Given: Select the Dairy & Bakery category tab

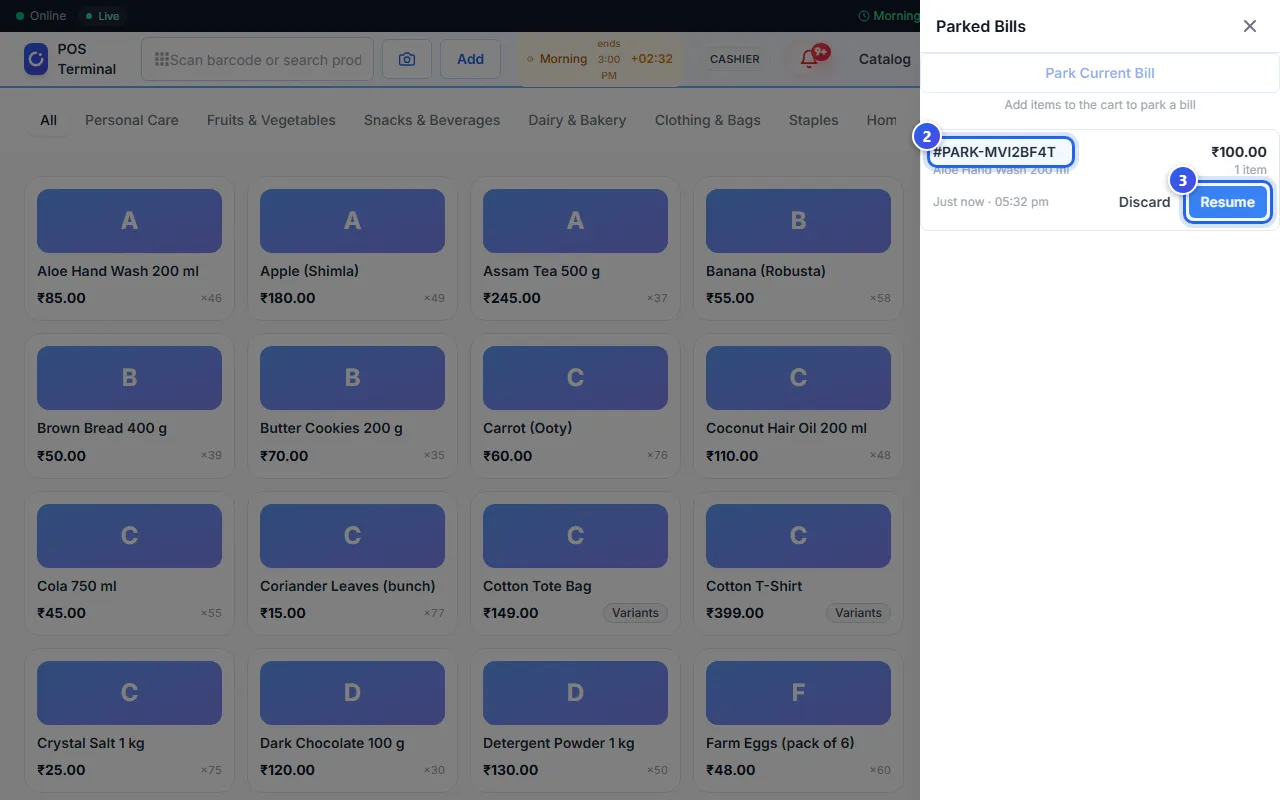Looking at the screenshot, I should pyautogui.click(x=577, y=120).
